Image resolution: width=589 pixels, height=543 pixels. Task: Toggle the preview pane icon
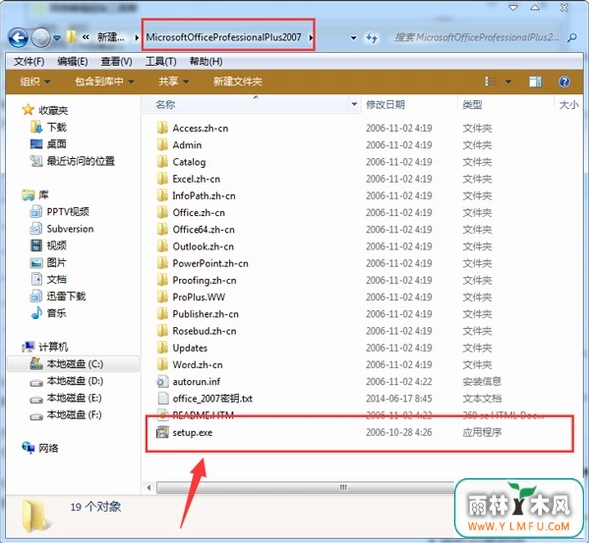535,81
